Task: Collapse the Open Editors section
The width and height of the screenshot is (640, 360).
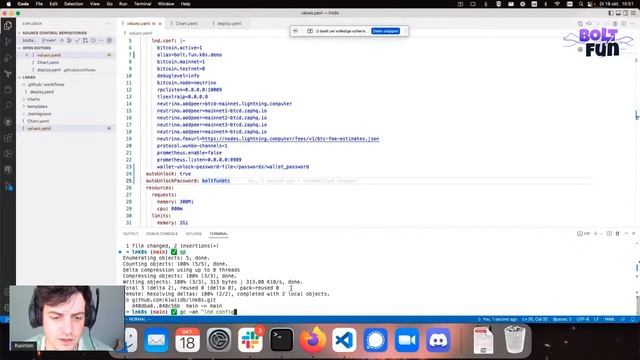Action: [36, 48]
